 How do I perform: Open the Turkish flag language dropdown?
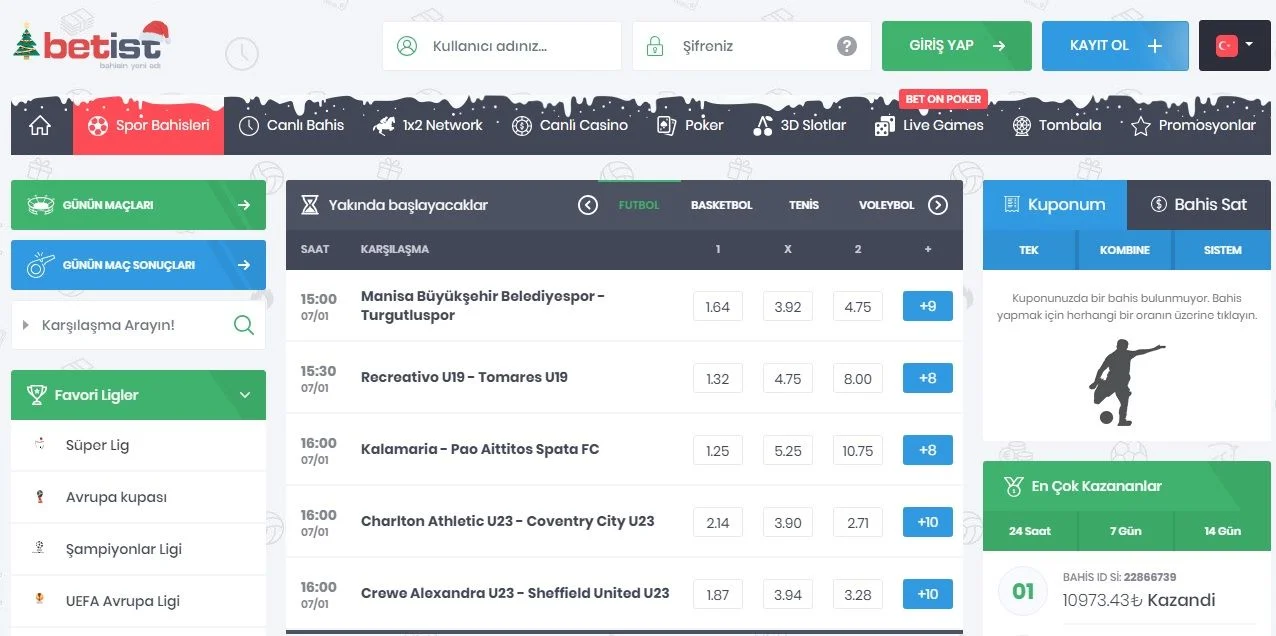[1234, 46]
